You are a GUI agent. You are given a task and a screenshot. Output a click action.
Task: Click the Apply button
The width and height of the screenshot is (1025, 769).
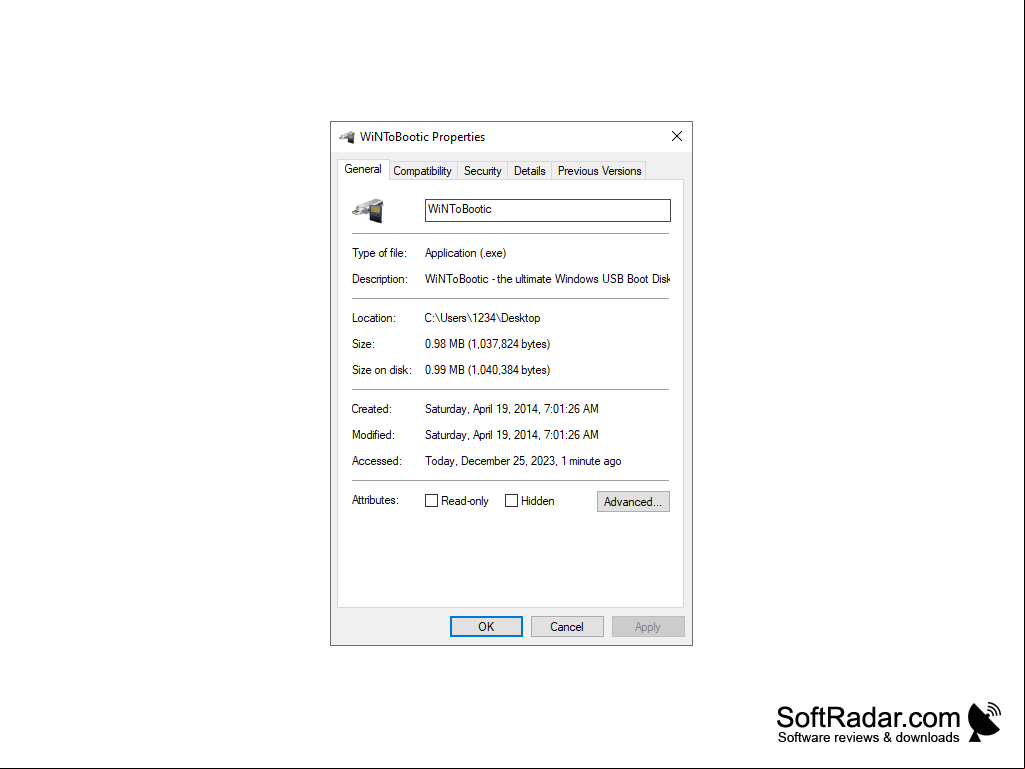pos(648,626)
